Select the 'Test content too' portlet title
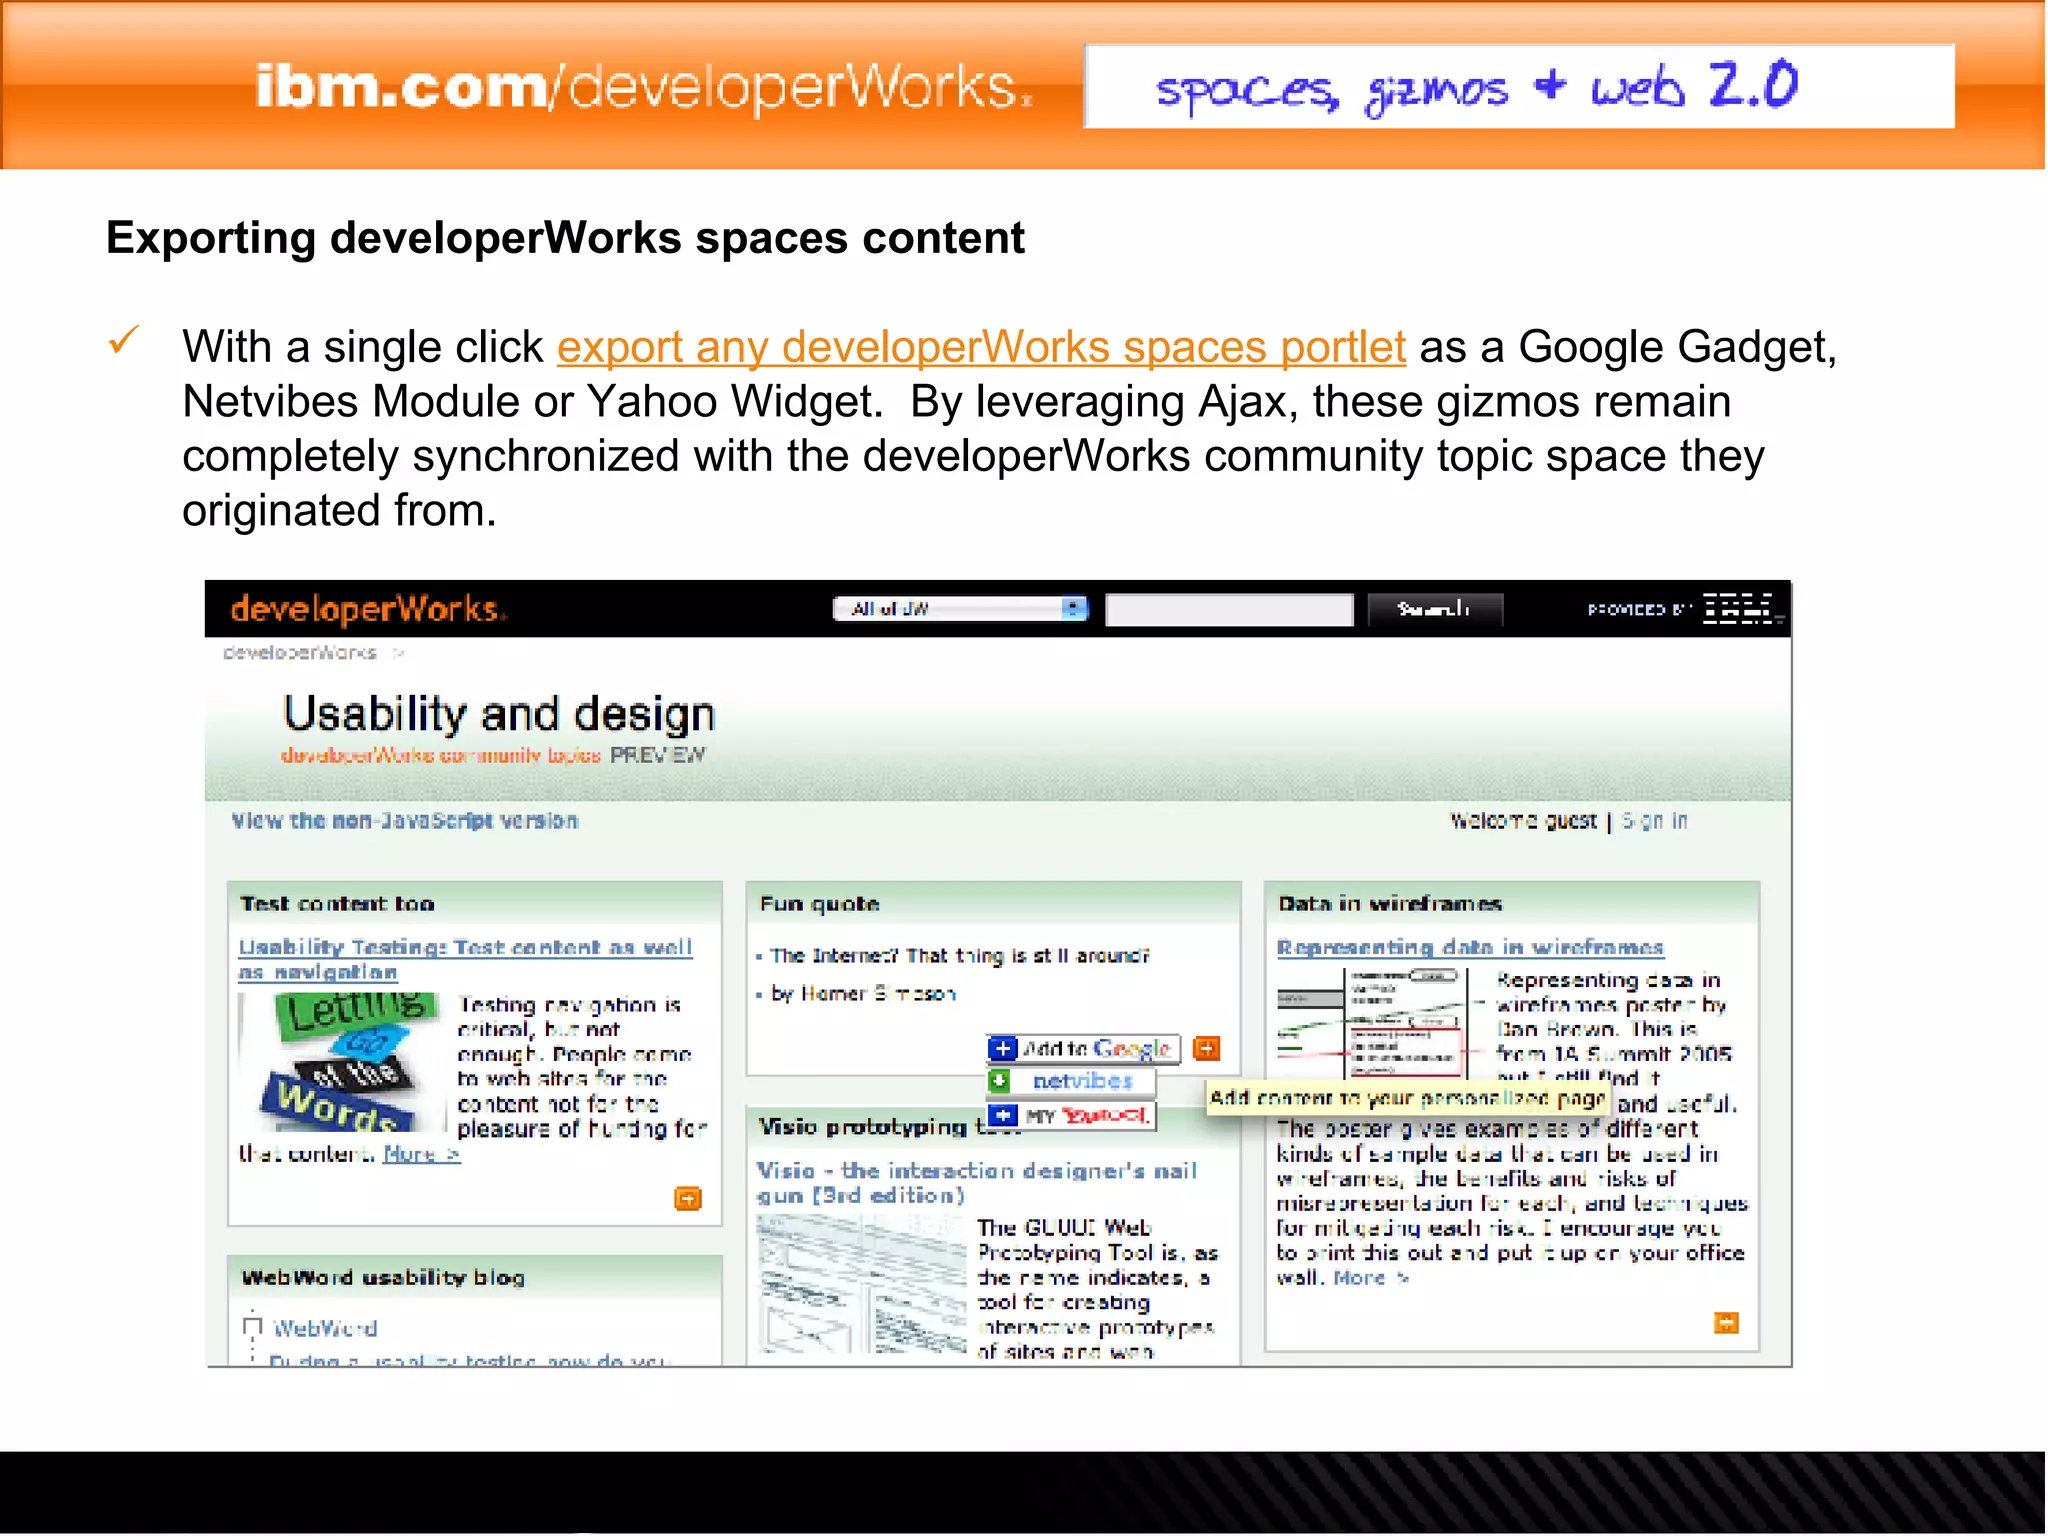The height and width of the screenshot is (1536, 2048). point(338,904)
